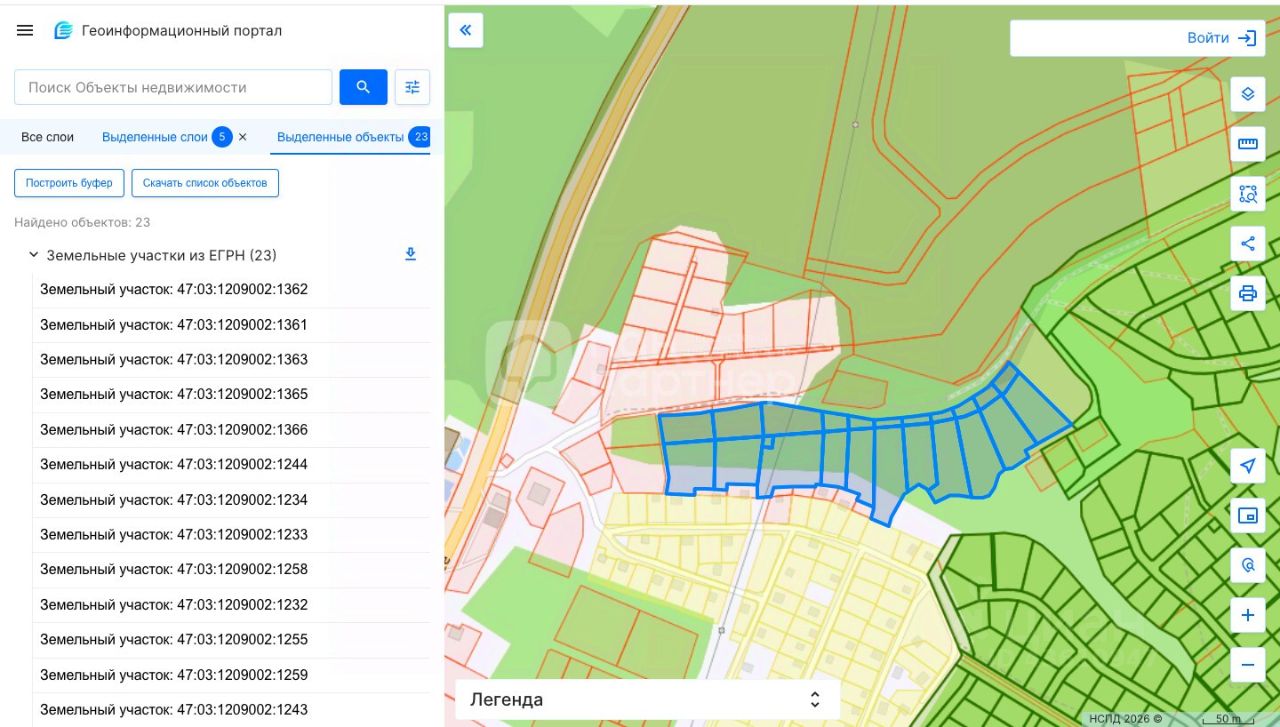Click the rotate/reset orientation map tool

(1247, 565)
